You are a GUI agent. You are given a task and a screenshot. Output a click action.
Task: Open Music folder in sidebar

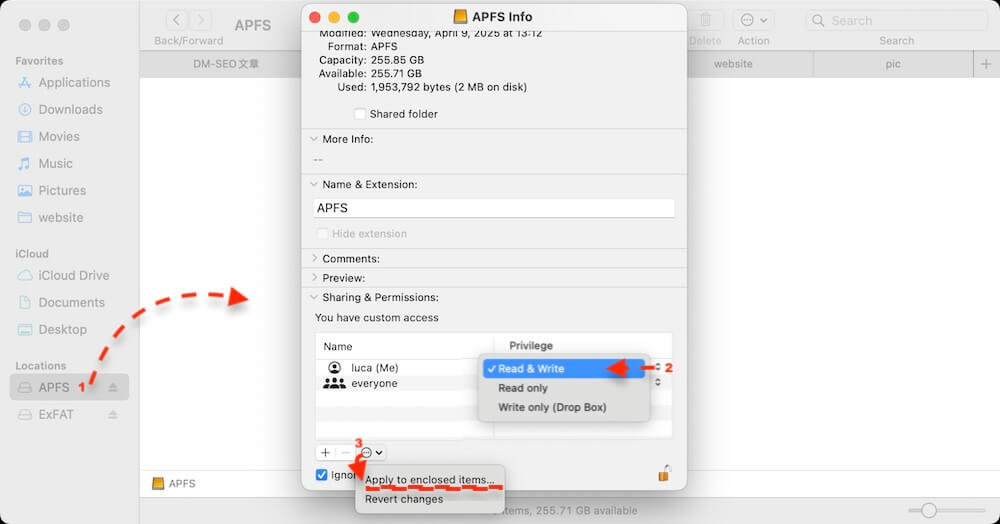click(45, 164)
